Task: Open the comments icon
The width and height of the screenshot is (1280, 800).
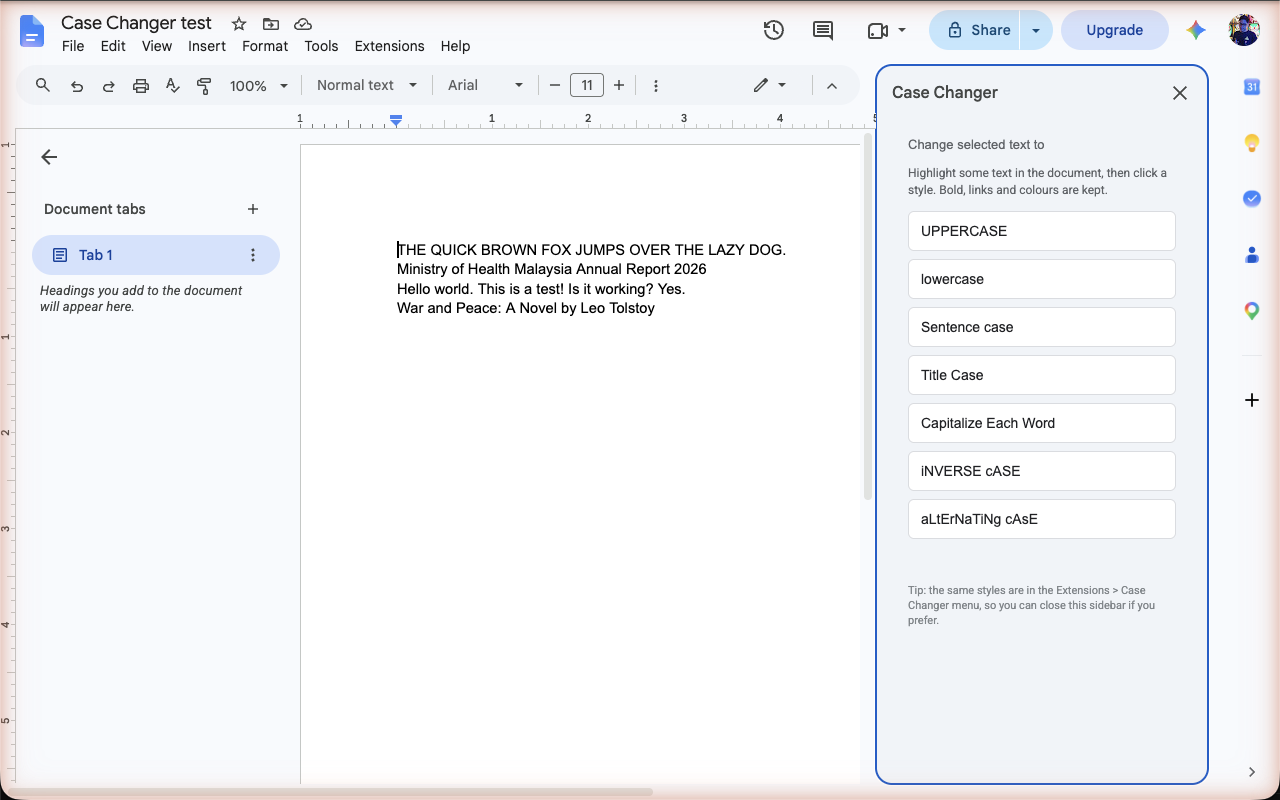Action: (x=823, y=30)
